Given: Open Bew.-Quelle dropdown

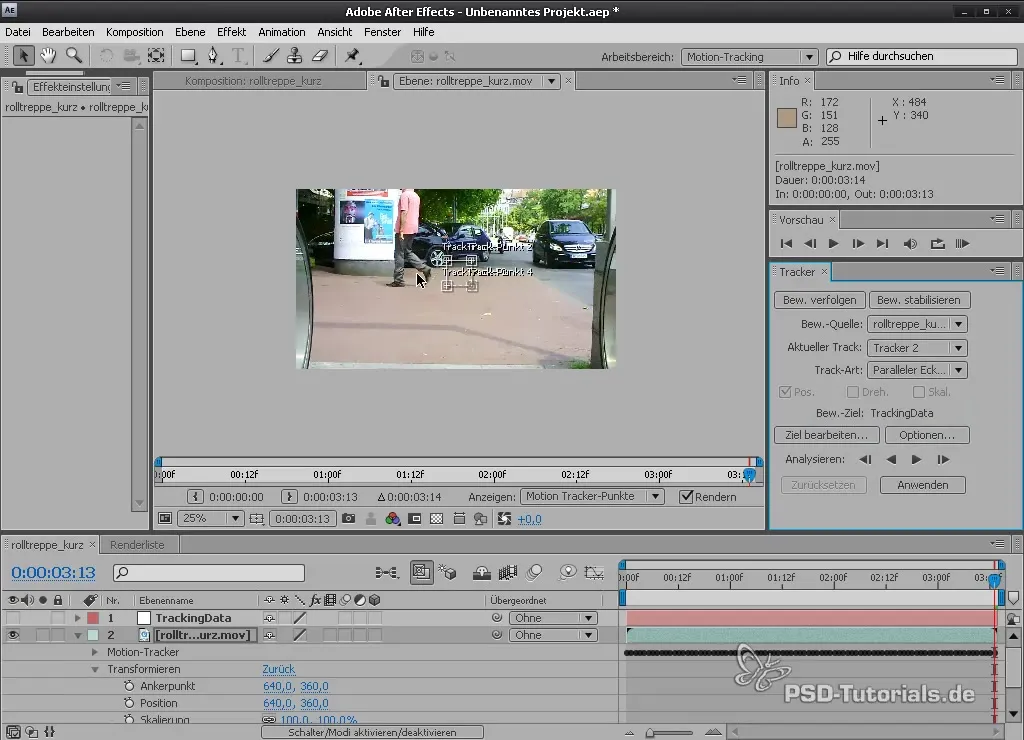Looking at the screenshot, I should tap(917, 324).
